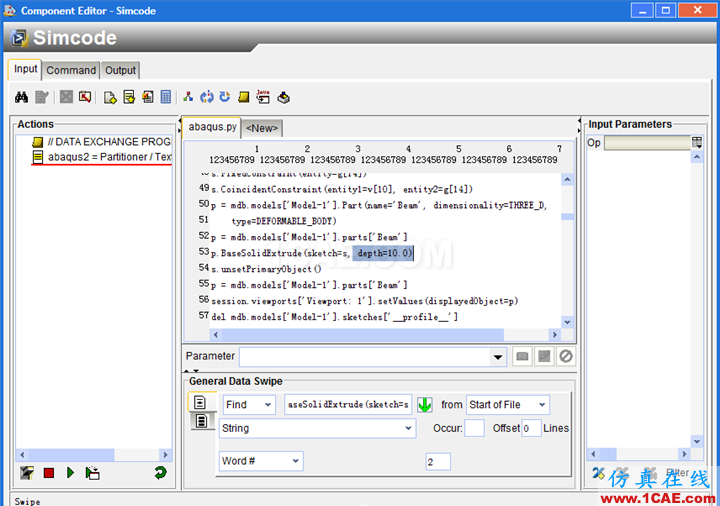Click code editor scroll left arrow
This screenshot has height=506, width=720.
click(216, 335)
